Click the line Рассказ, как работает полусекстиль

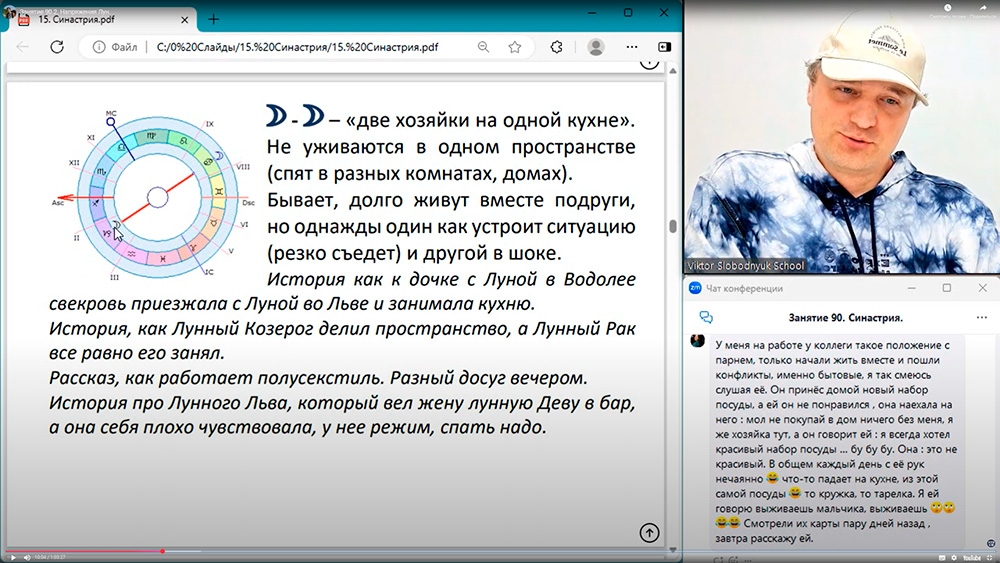pos(318,378)
